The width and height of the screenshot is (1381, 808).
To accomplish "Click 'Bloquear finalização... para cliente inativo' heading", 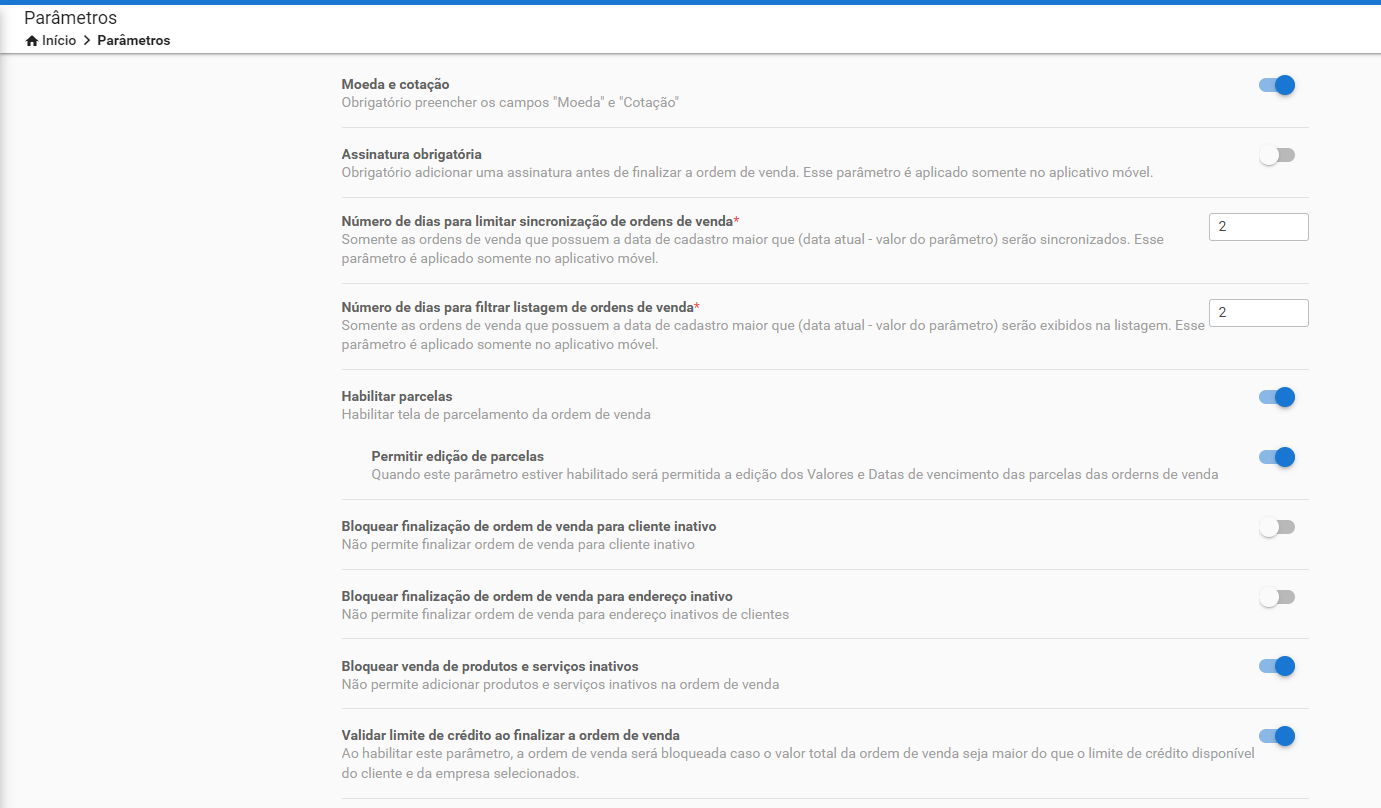I will point(528,526).
